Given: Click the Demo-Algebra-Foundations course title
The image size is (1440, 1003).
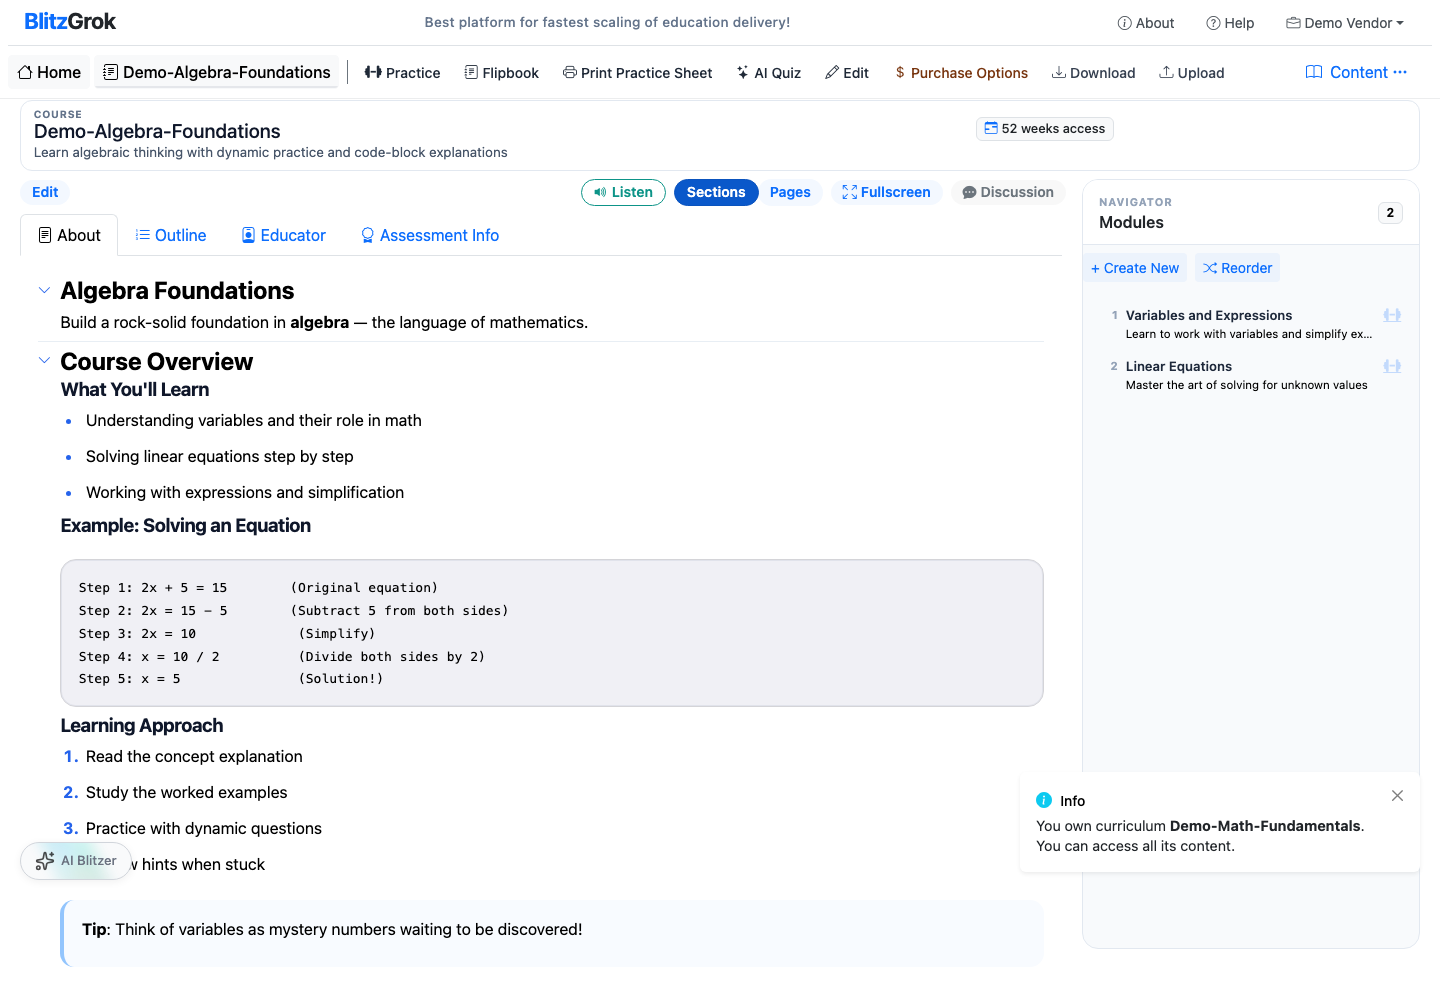Looking at the screenshot, I should [157, 131].
